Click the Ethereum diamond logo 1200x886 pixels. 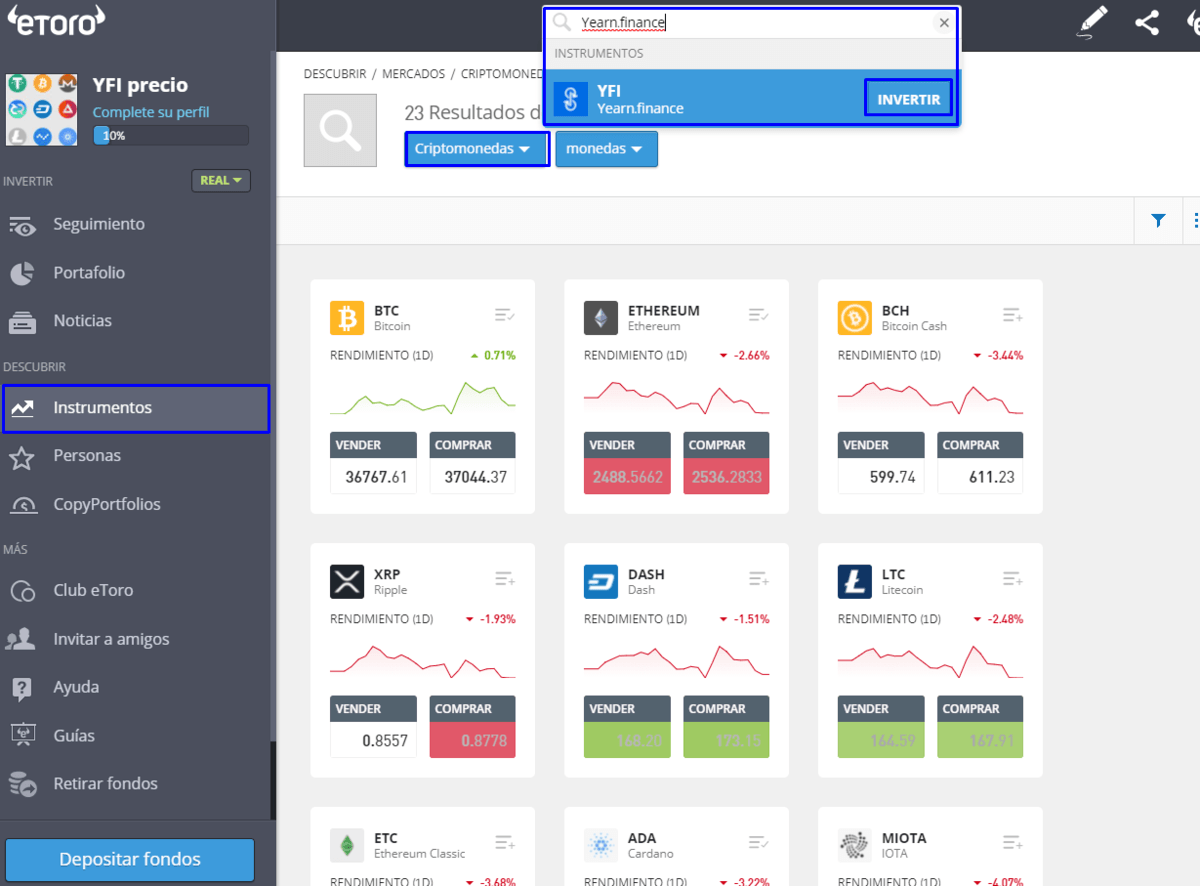click(601, 319)
